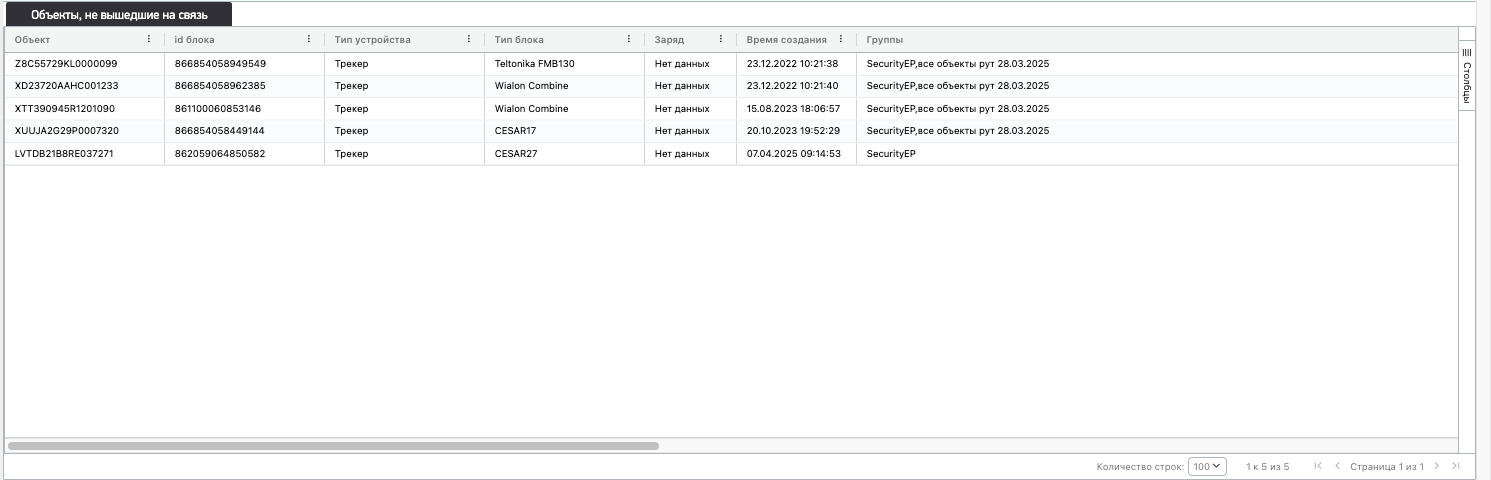Select object XUUJA2G29P0007320
Image resolution: width=1491 pixels, height=480 pixels.
point(67,131)
